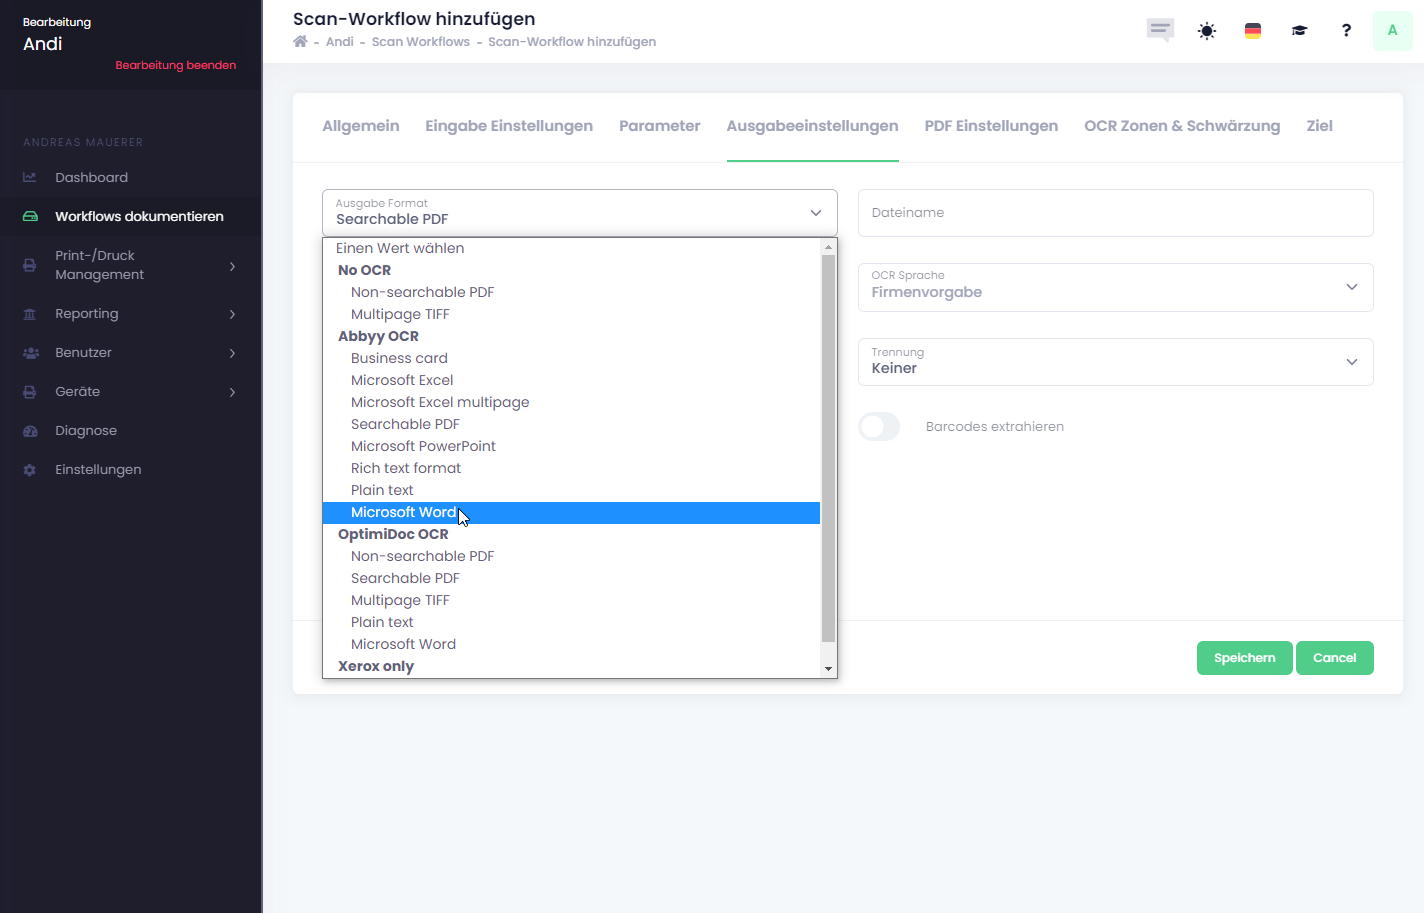Screen dimensions: 1424x913
Task: Click into the Dateiname input field
Action: 1116,213
